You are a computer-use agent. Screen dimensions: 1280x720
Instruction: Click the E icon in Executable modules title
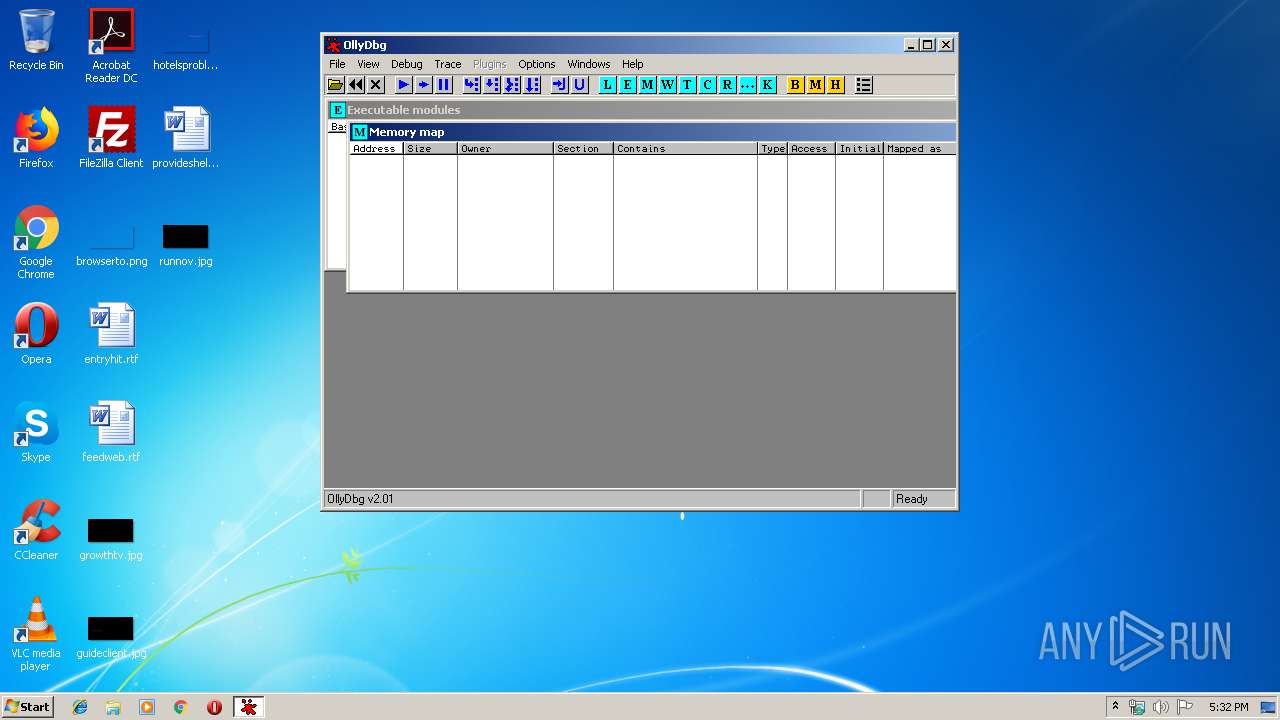[338, 110]
